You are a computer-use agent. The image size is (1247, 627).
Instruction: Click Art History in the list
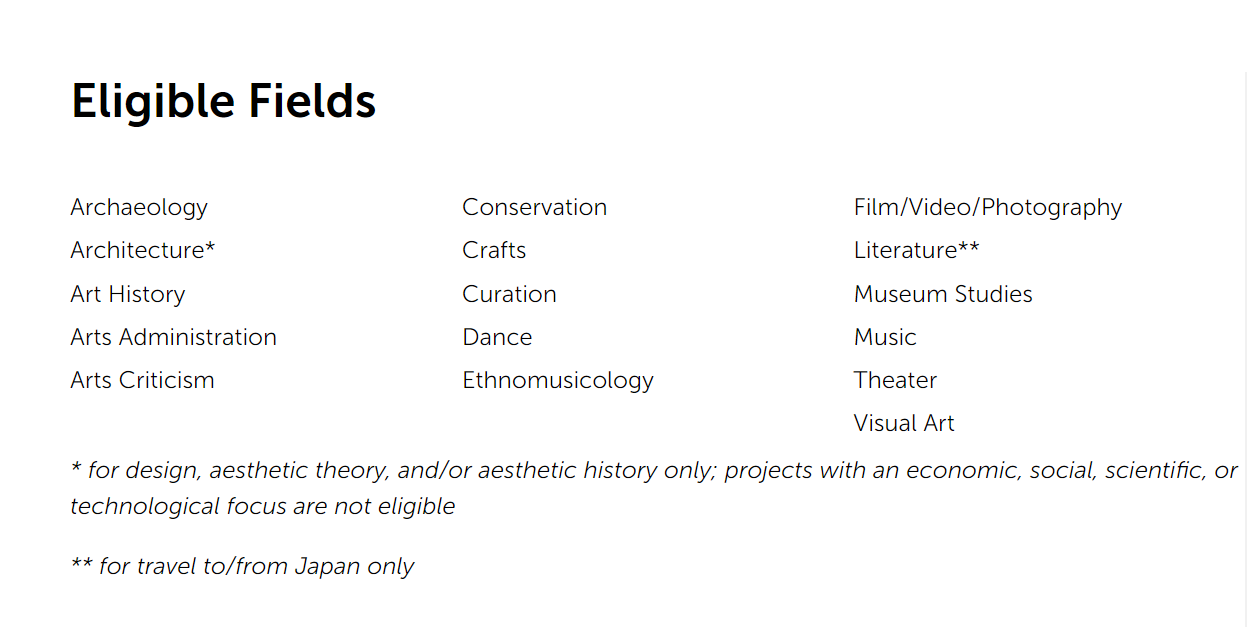pos(128,294)
